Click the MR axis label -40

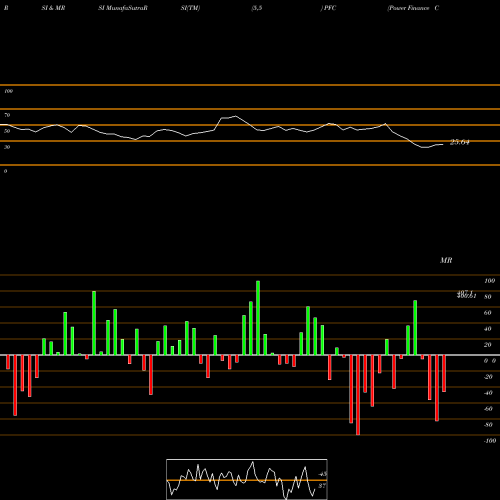pyautogui.click(x=488, y=393)
